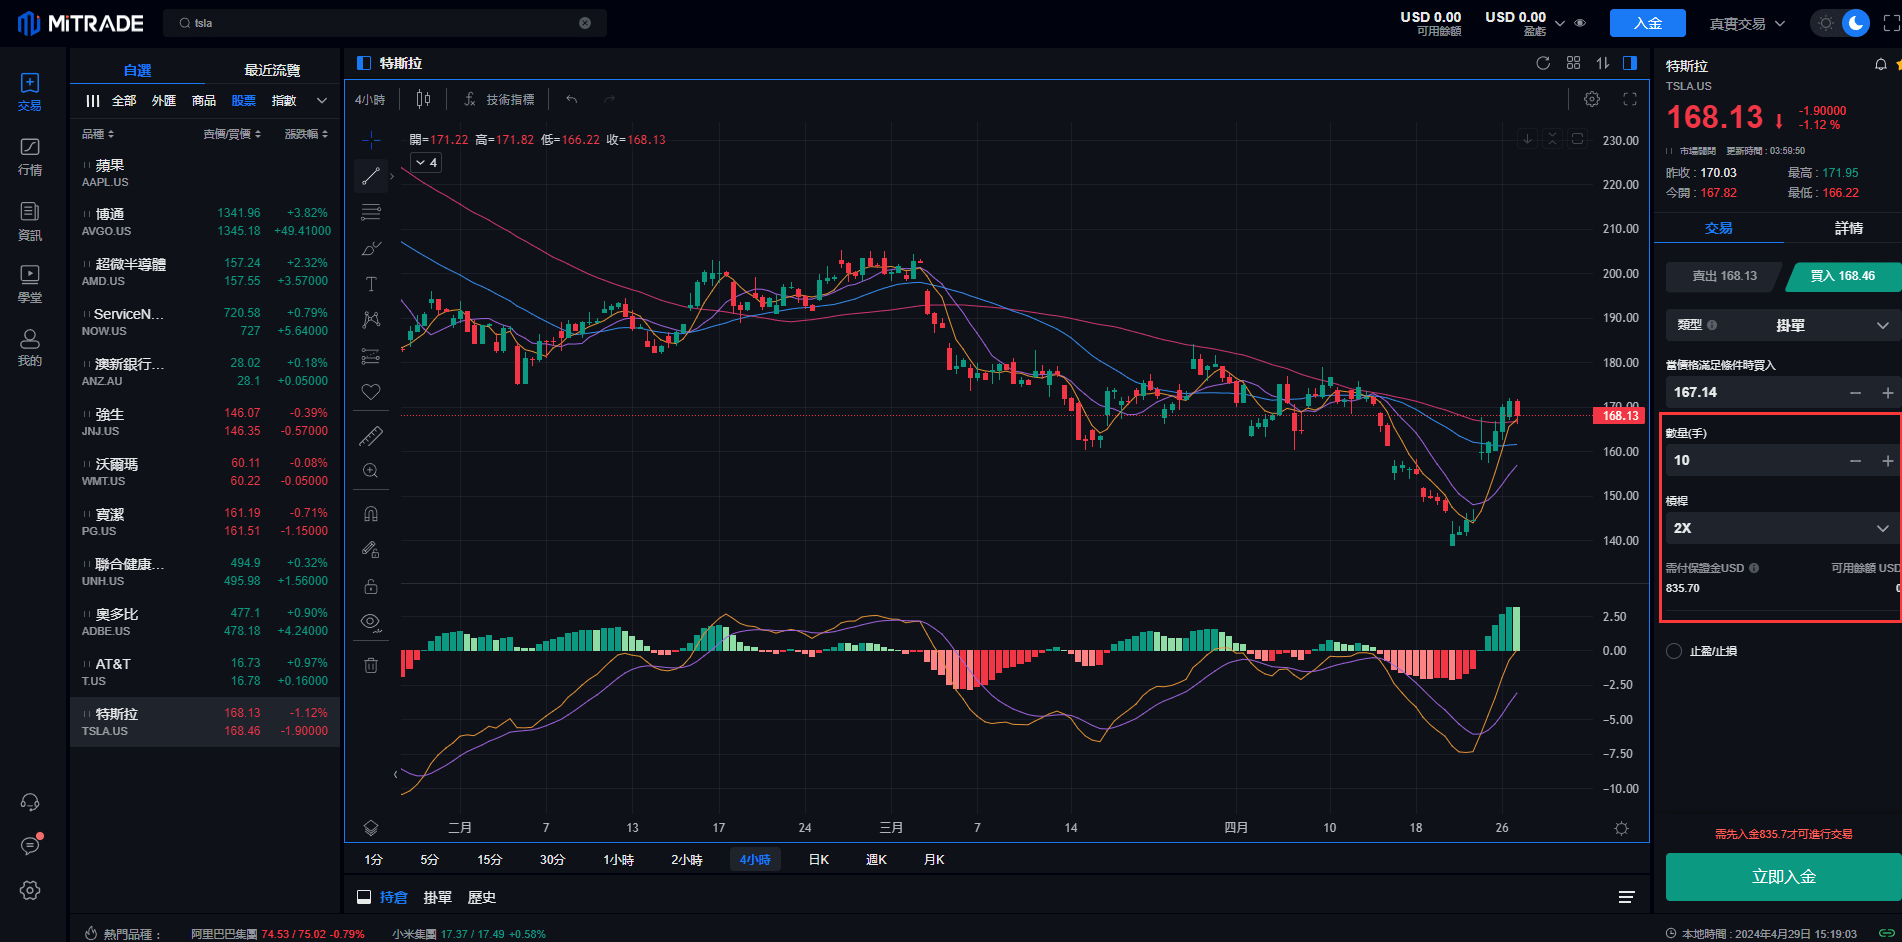Open the 詳情 details tab
Viewport: 1902px width, 942px height.
click(x=1848, y=228)
